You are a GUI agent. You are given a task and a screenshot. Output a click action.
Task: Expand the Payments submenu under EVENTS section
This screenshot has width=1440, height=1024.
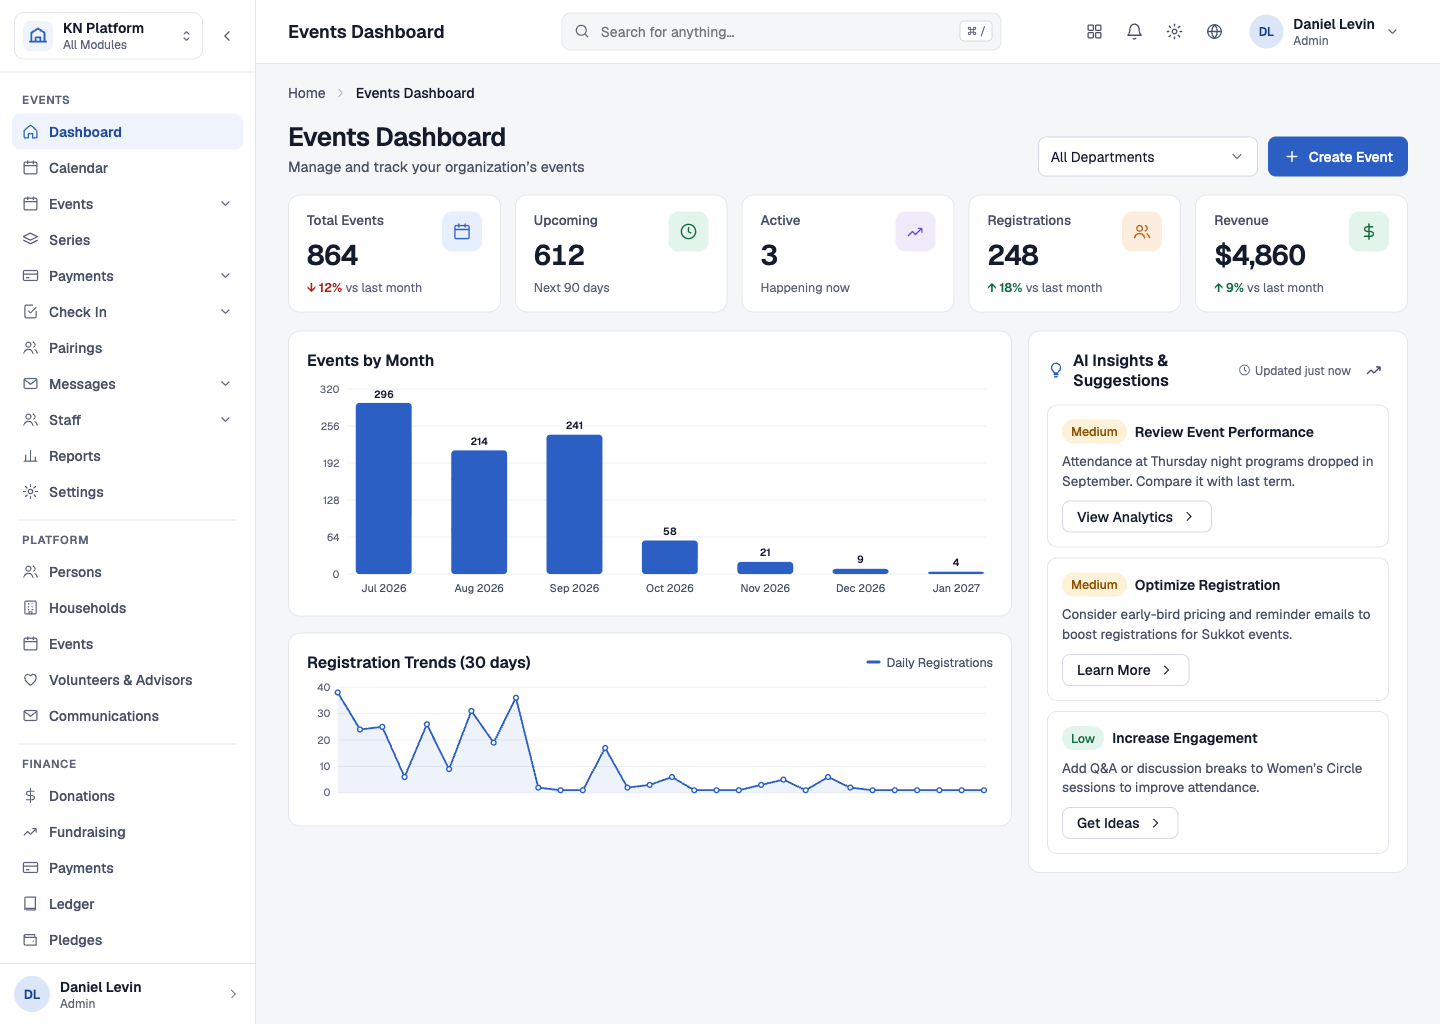coord(225,276)
